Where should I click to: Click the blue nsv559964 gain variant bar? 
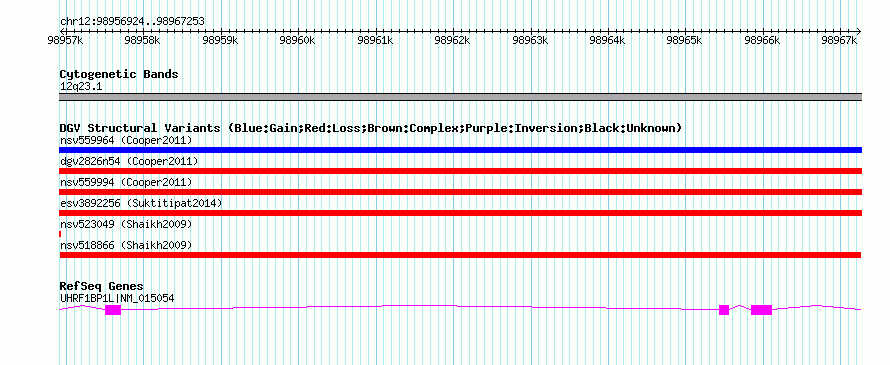[x=460, y=150]
